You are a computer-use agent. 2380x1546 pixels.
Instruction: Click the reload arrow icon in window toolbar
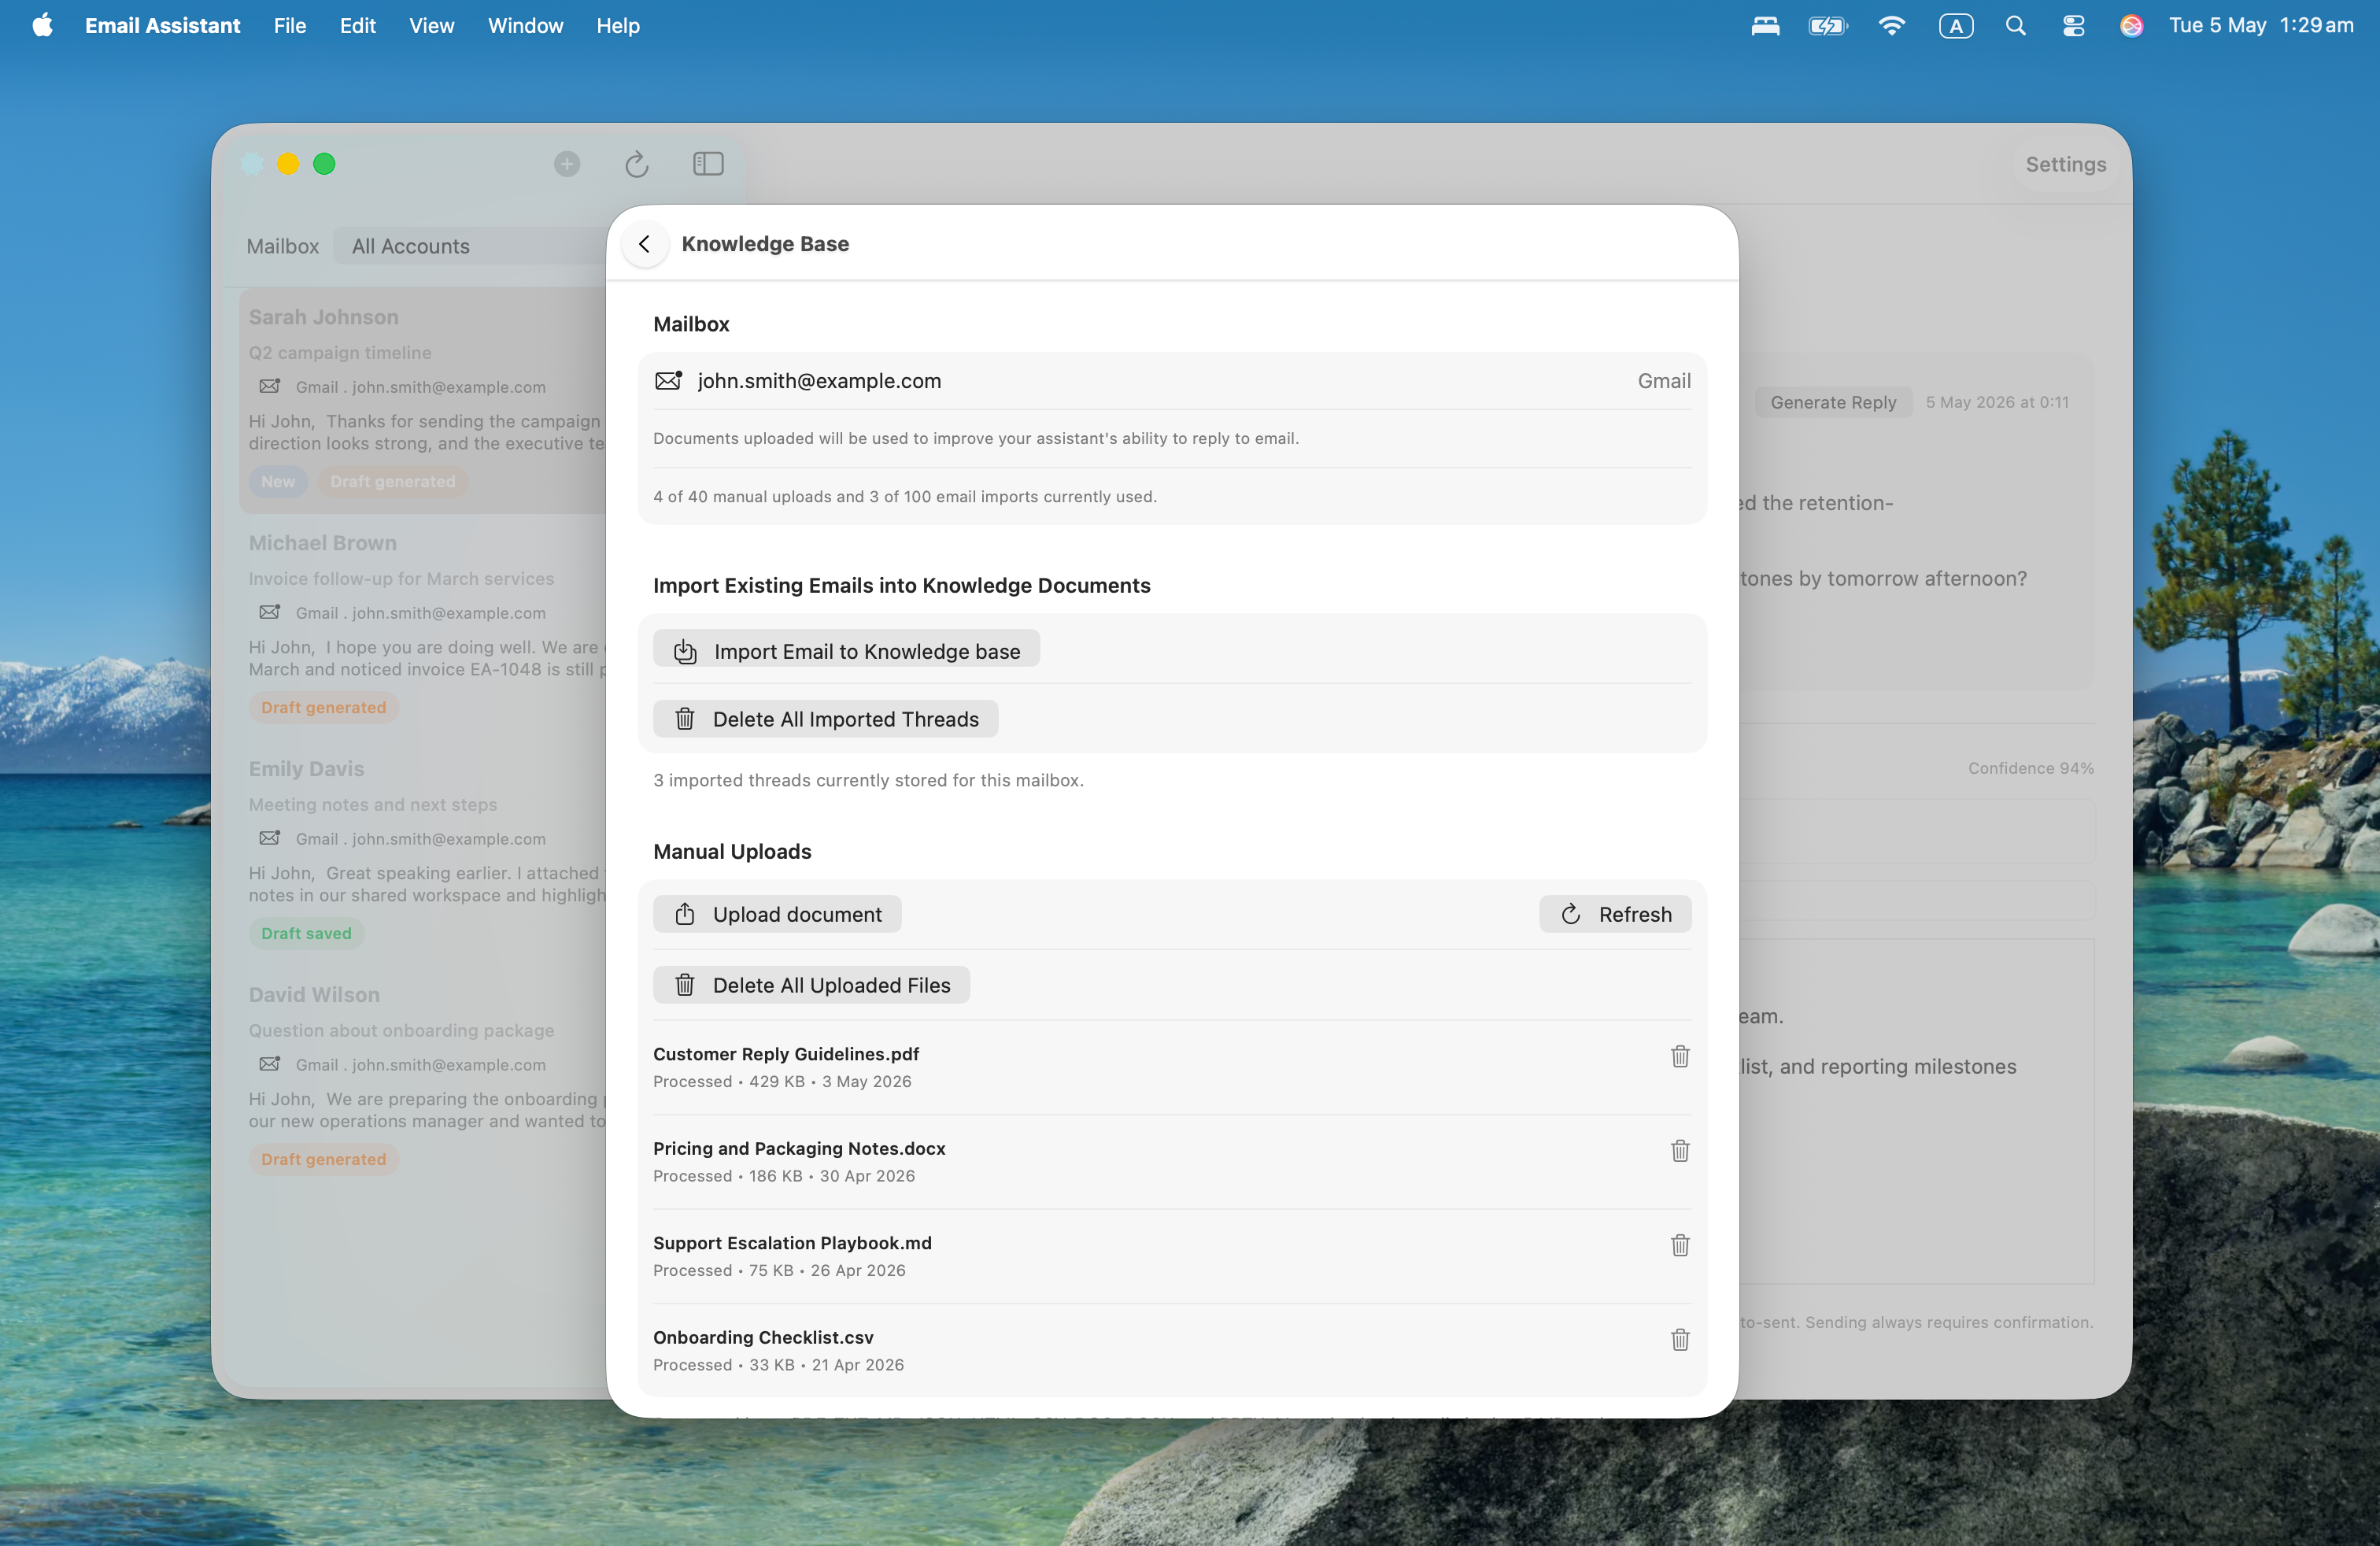[x=637, y=164]
